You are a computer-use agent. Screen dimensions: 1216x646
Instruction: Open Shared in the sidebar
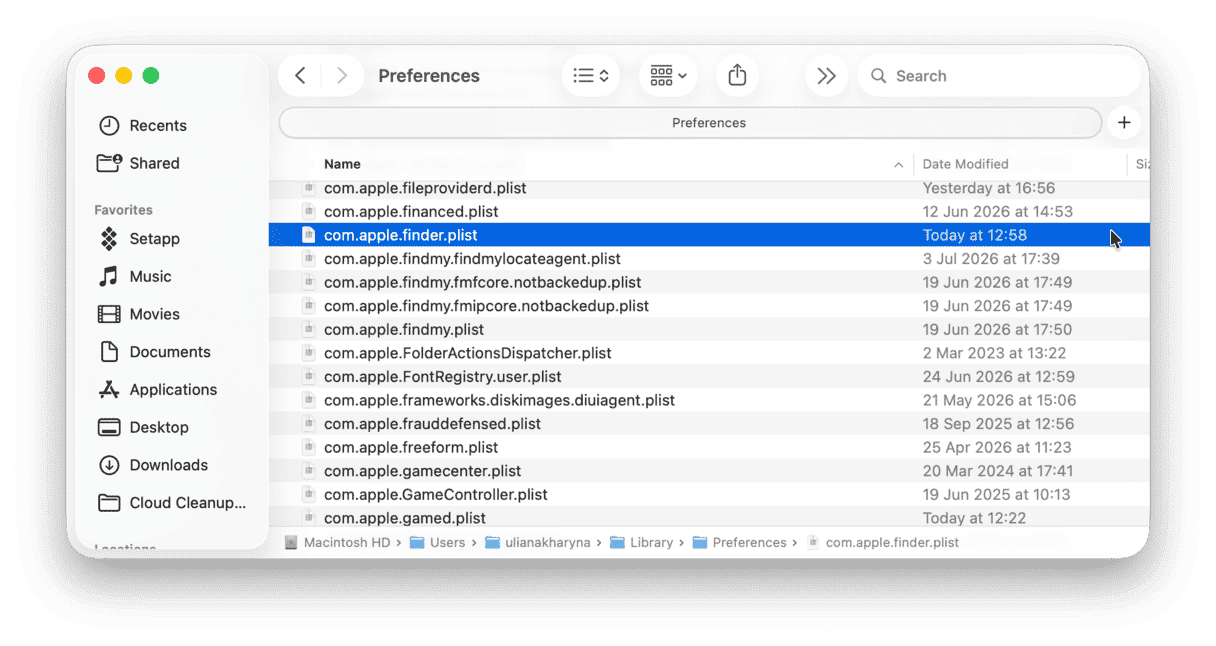tap(154, 163)
